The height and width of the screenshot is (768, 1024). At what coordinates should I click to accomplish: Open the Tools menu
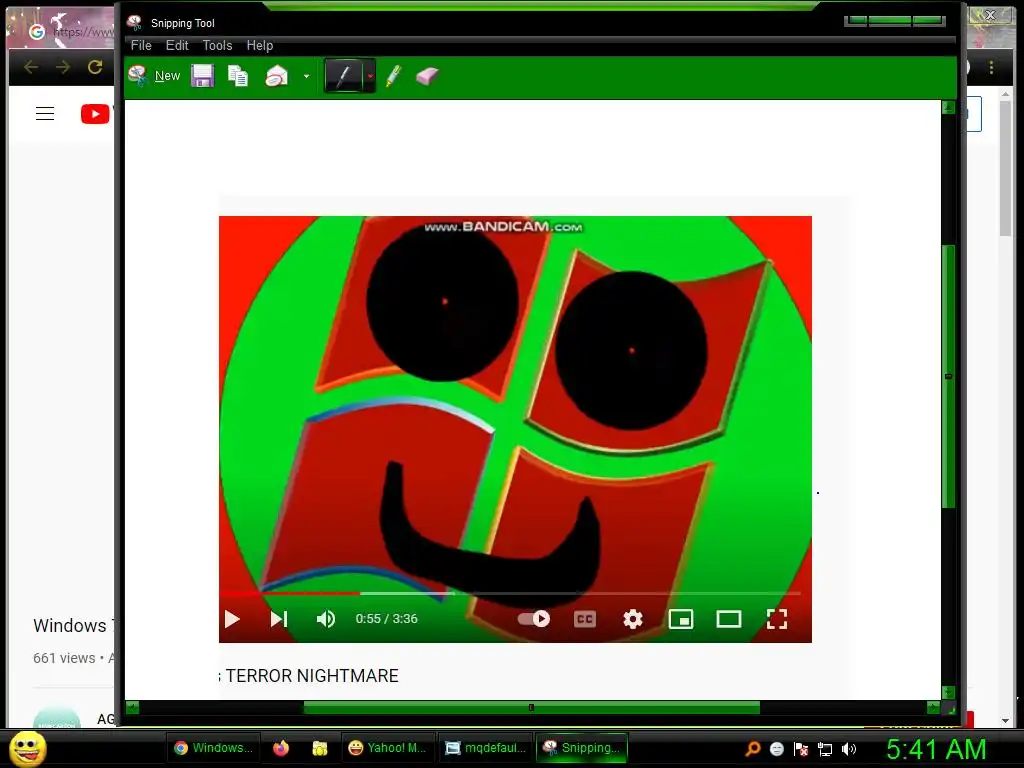(217, 46)
